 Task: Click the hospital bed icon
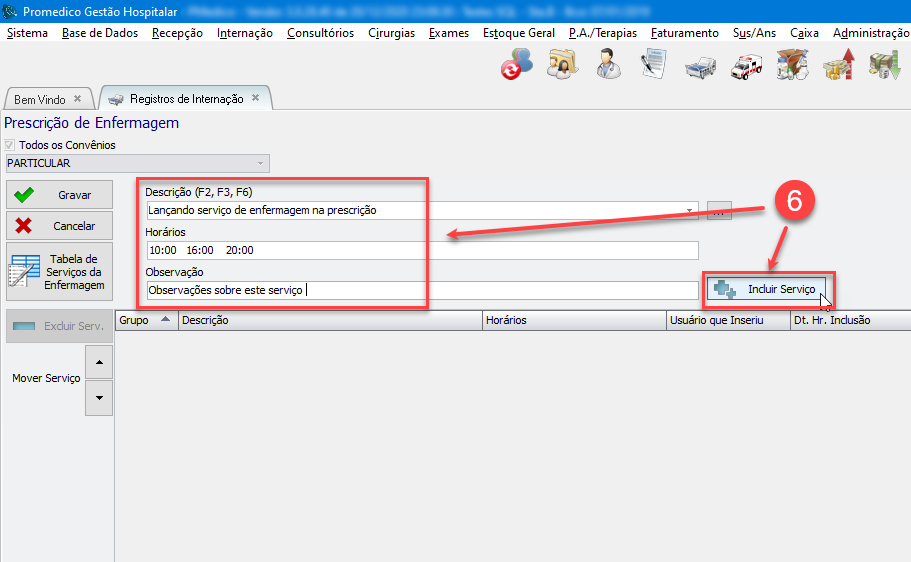pyautogui.click(x=700, y=66)
